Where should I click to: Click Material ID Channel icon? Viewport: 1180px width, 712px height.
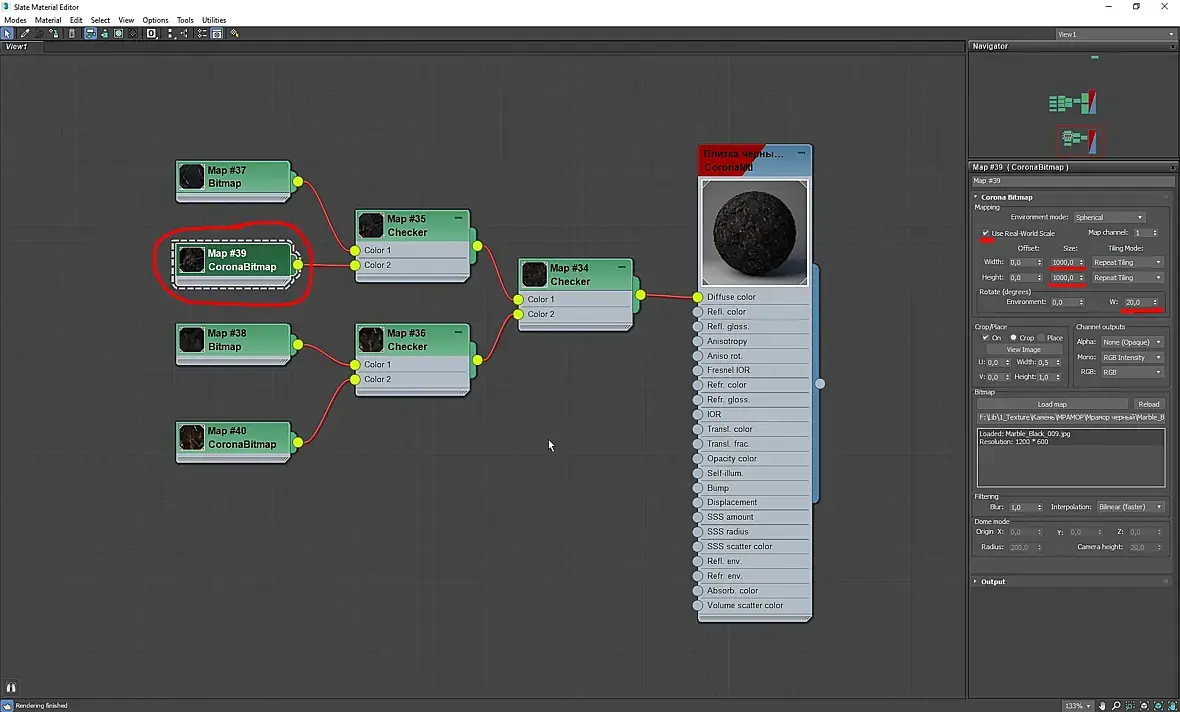point(151,33)
